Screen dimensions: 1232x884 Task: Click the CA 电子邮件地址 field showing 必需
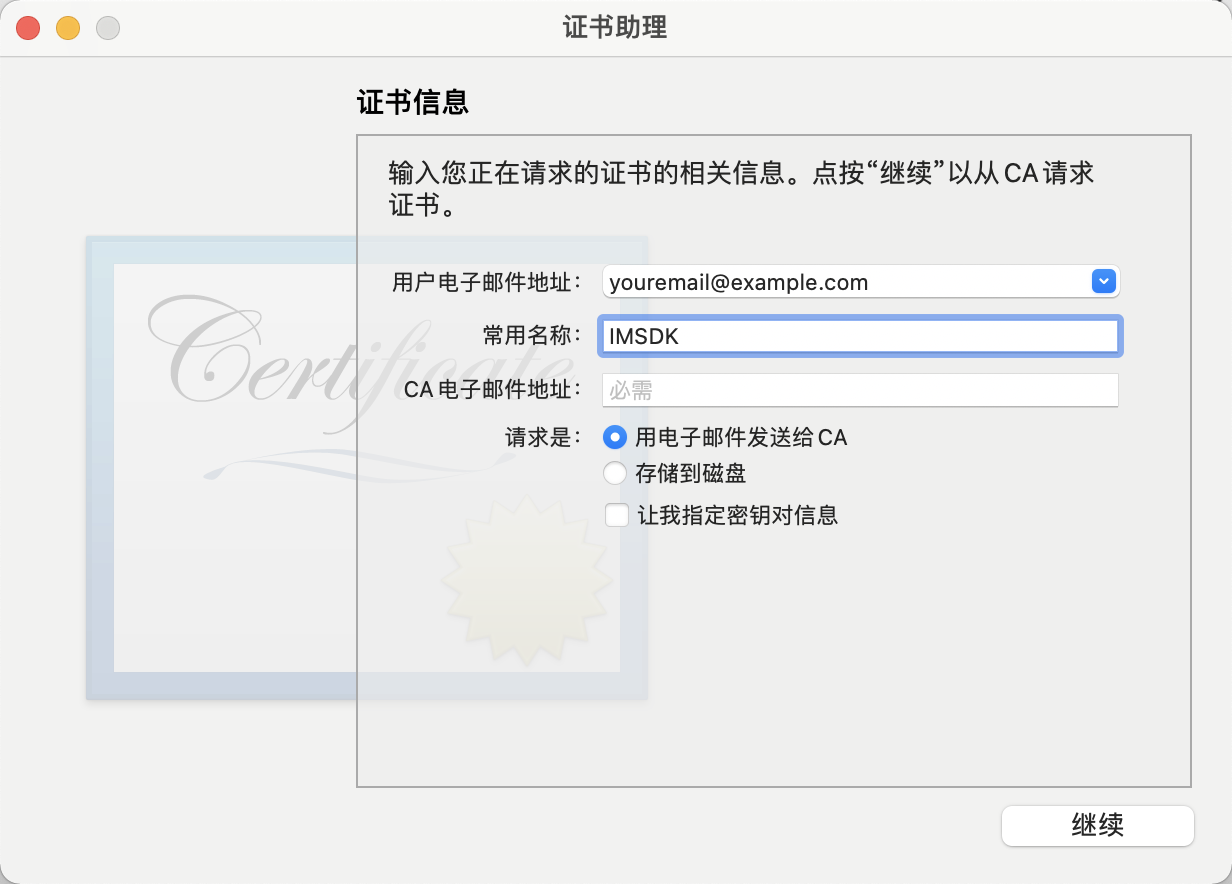860,390
